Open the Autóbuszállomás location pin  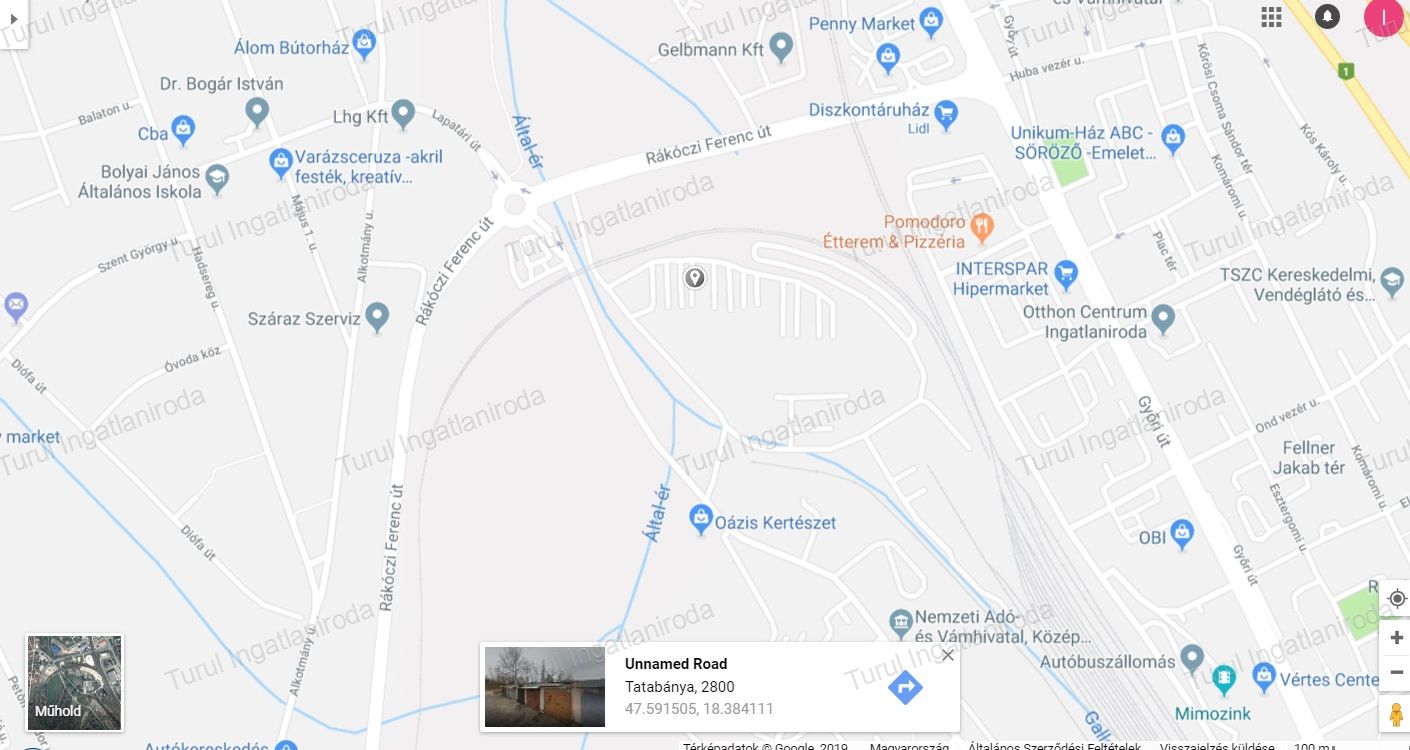tap(1191, 658)
